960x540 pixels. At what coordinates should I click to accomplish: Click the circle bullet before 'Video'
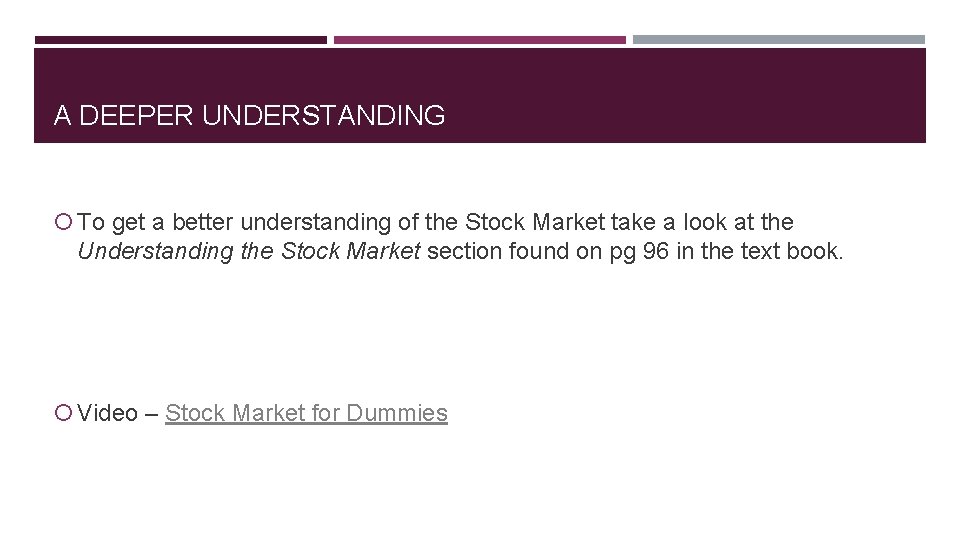(x=64, y=413)
